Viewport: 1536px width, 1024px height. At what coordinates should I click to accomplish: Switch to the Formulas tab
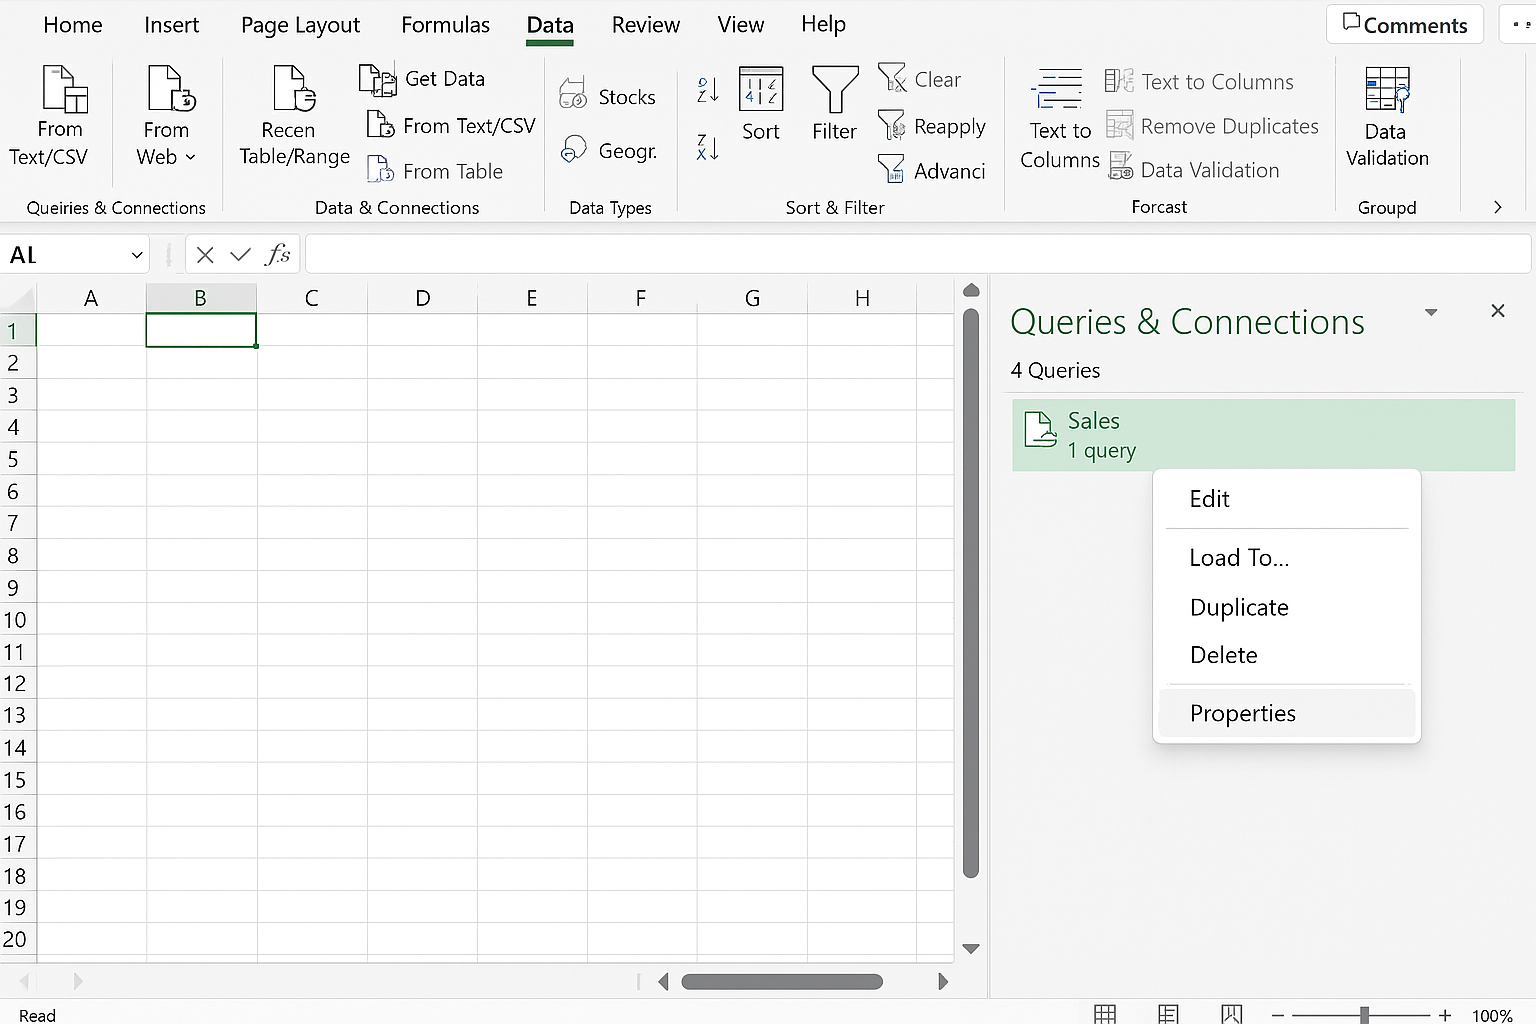tap(445, 25)
